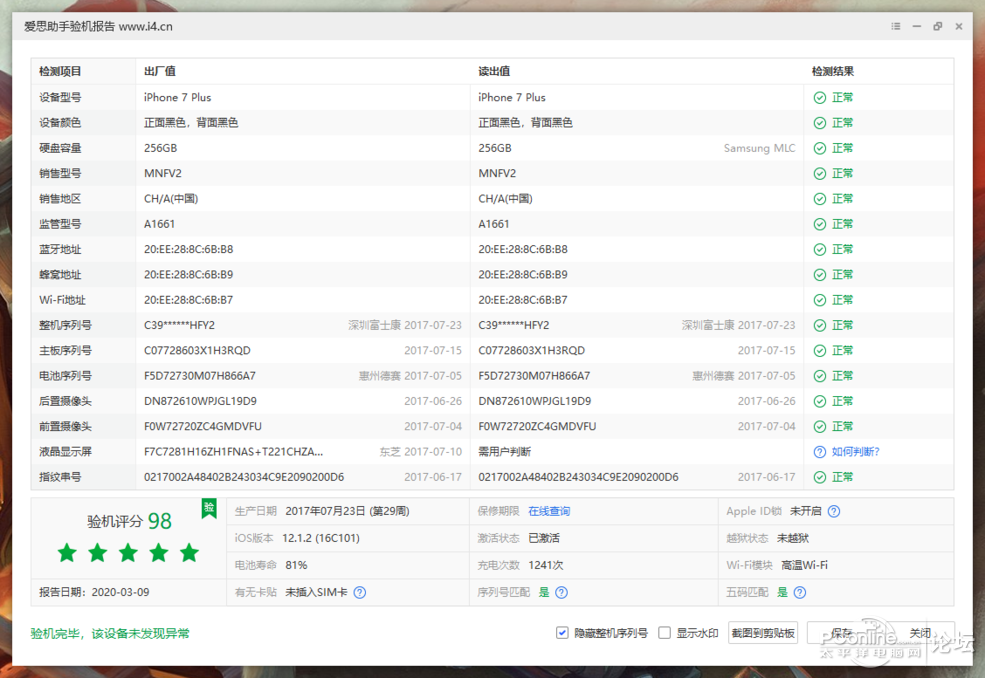
Task: Click the 高温Wi-Fi module value
Action: pyautogui.click(x=804, y=566)
